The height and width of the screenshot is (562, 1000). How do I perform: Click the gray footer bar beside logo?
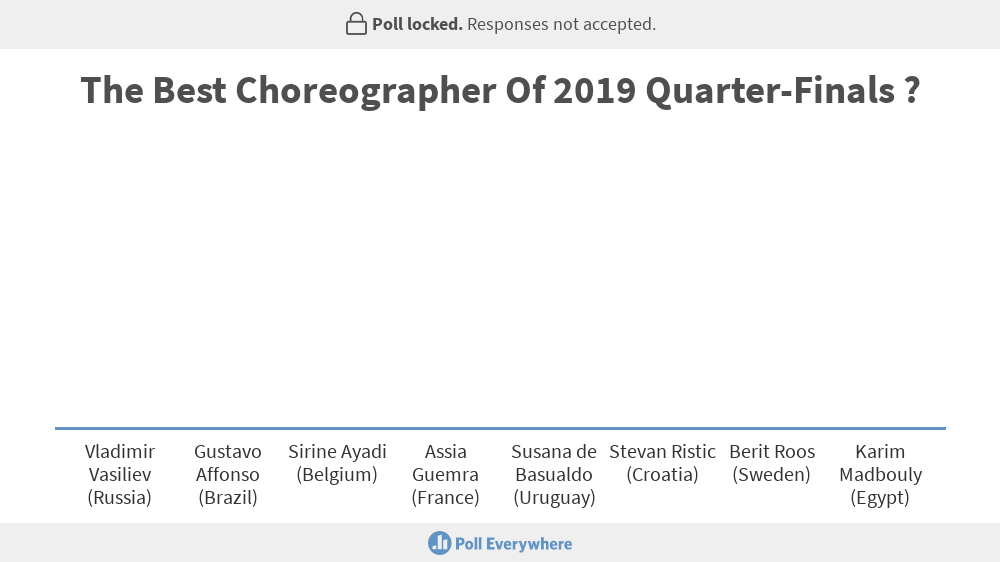point(765,543)
